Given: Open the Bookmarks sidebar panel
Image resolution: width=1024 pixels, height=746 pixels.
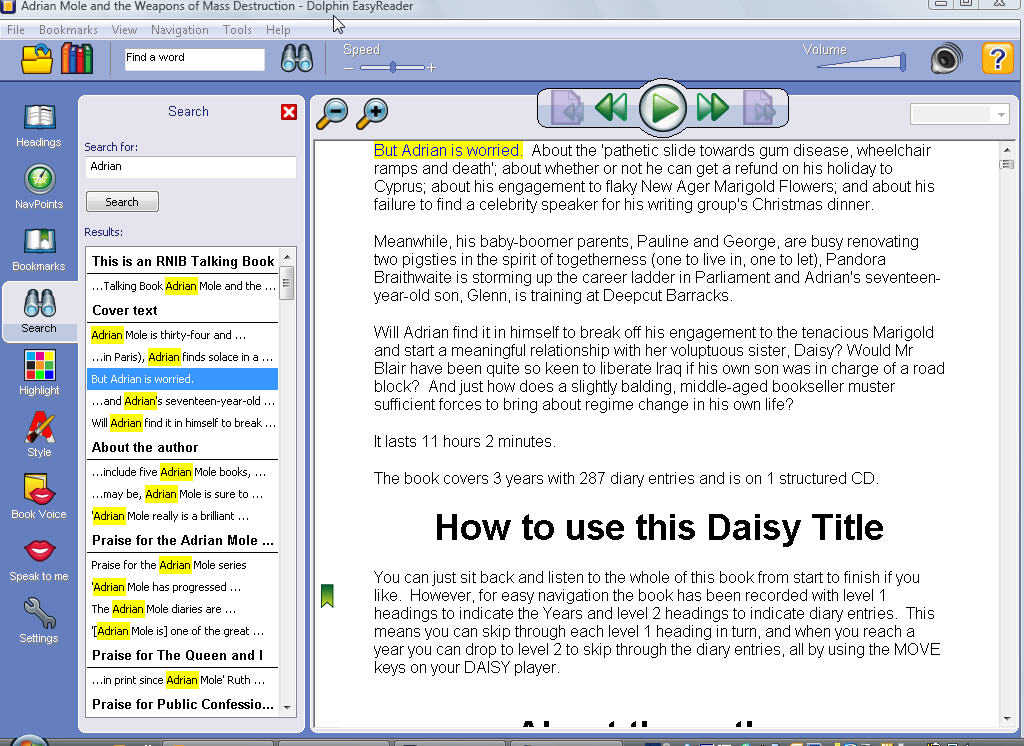Looking at the screenshot, I should 39,250.
